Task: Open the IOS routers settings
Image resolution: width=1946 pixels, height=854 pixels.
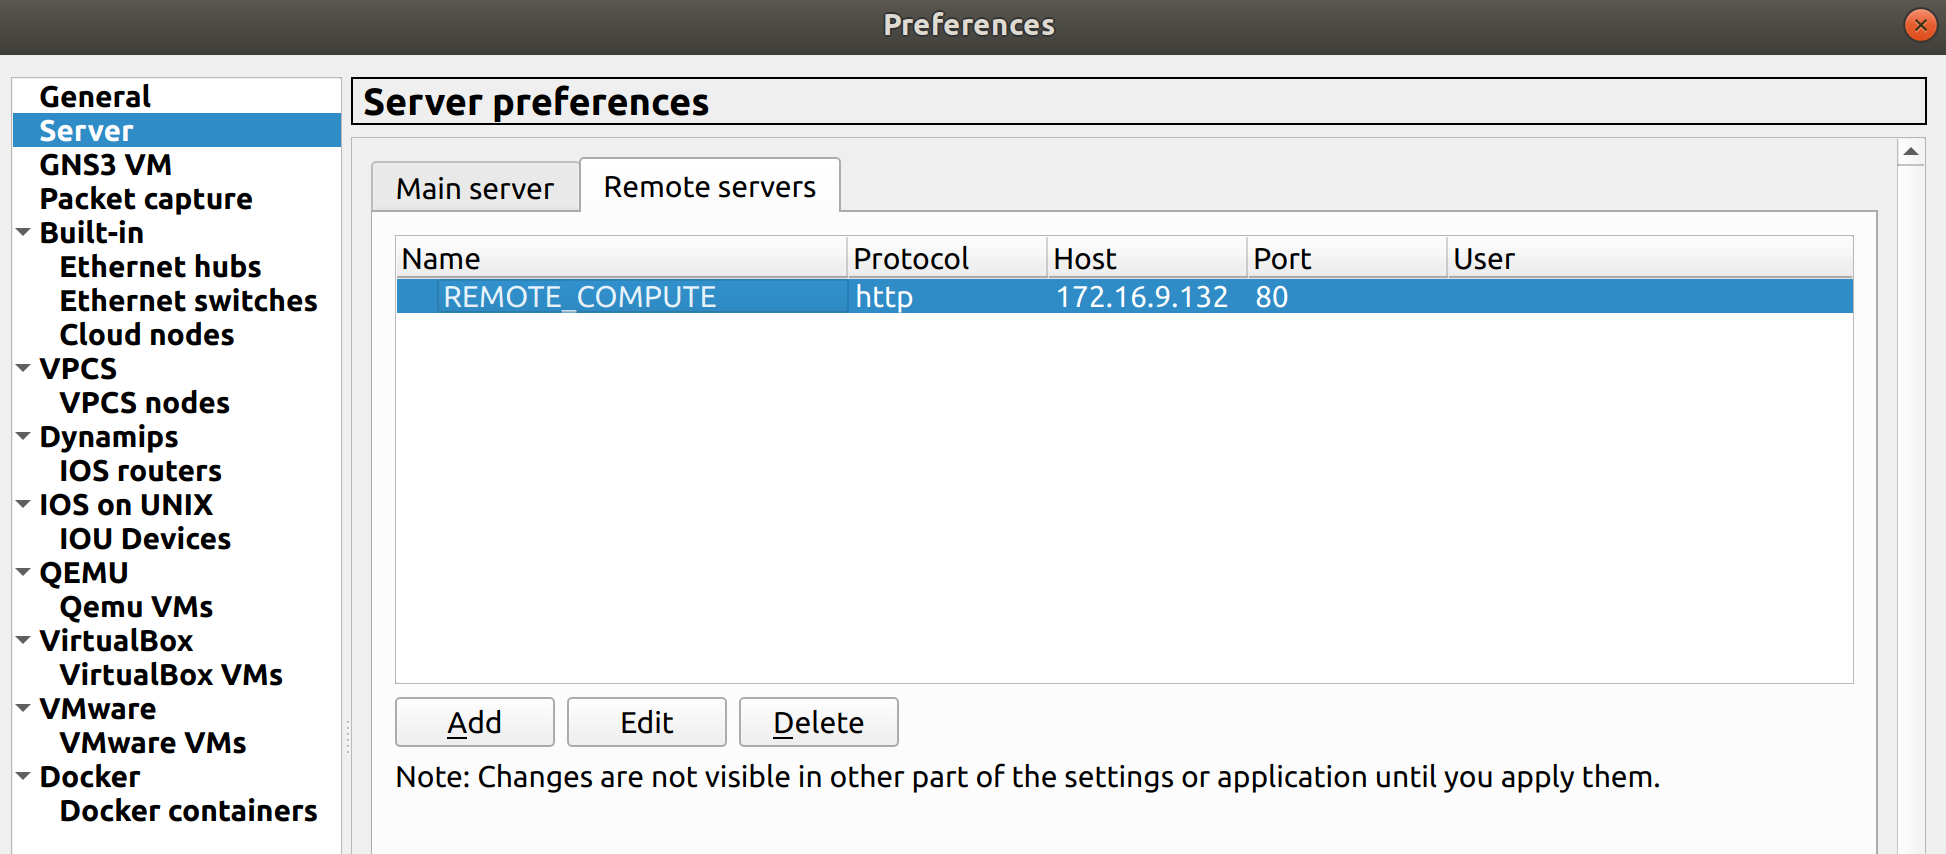Action: pyautogui.click(x=140, y=470)
